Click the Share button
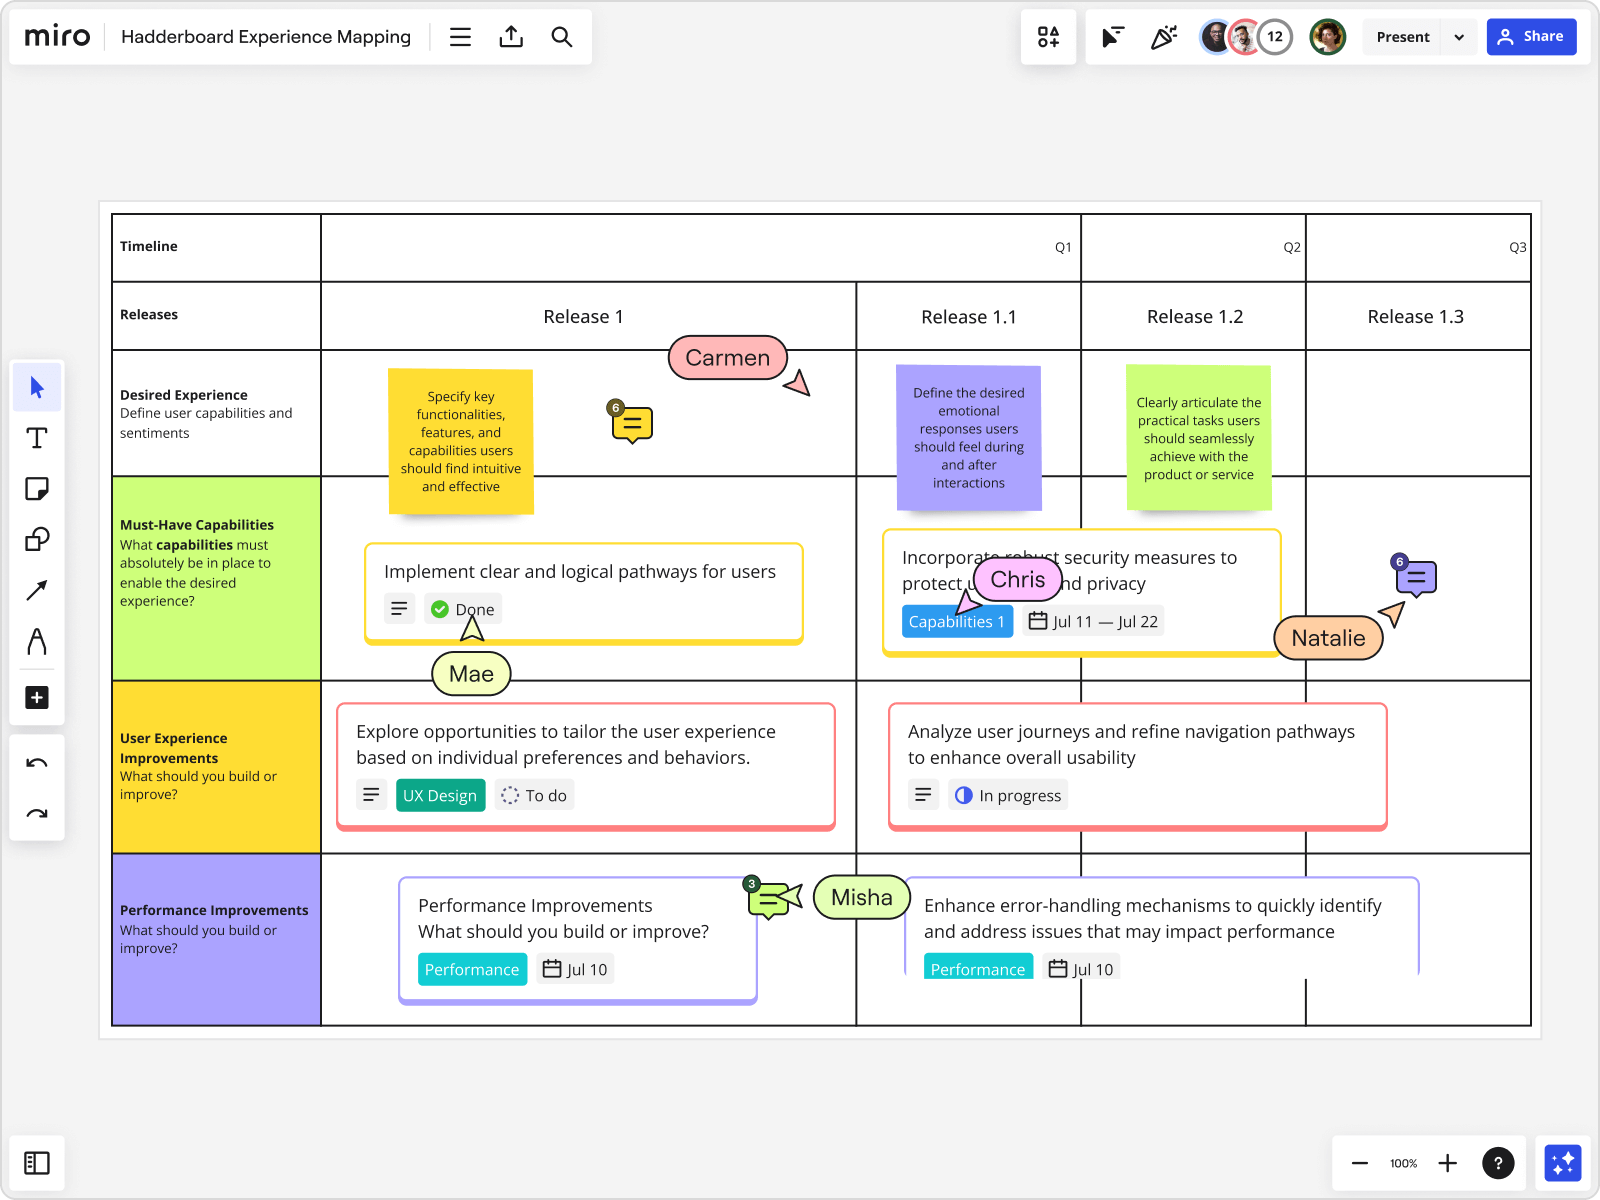 [1531, 37]
